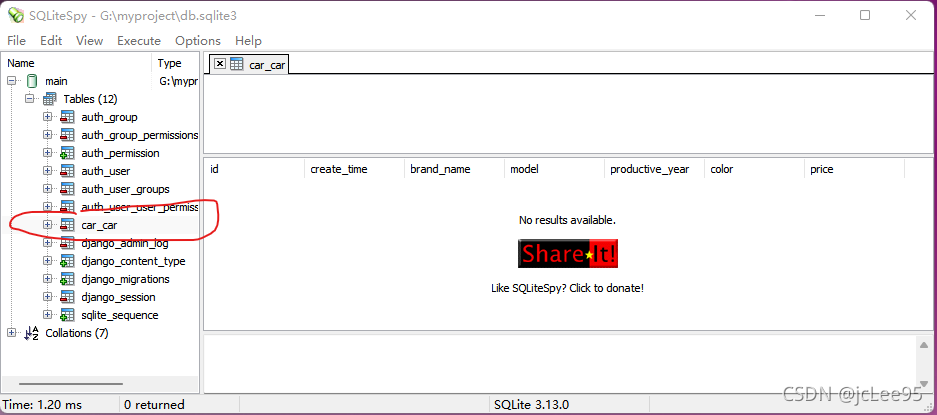
Task: Click the auth_group table icon
Action: pyautogui.click(x=67, y=117)
